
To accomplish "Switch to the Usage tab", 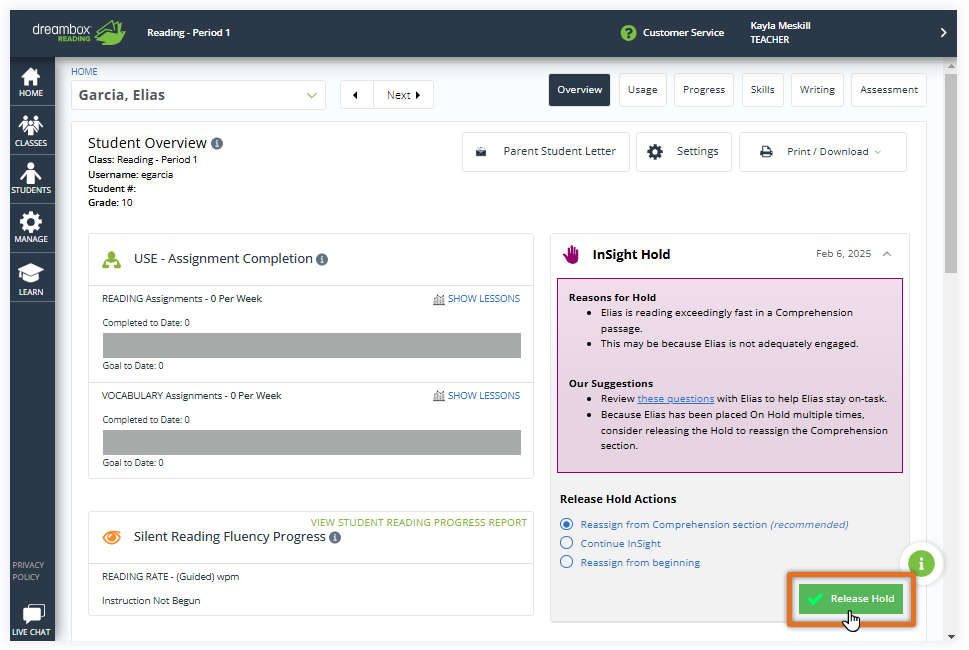I will coord(642,88).
